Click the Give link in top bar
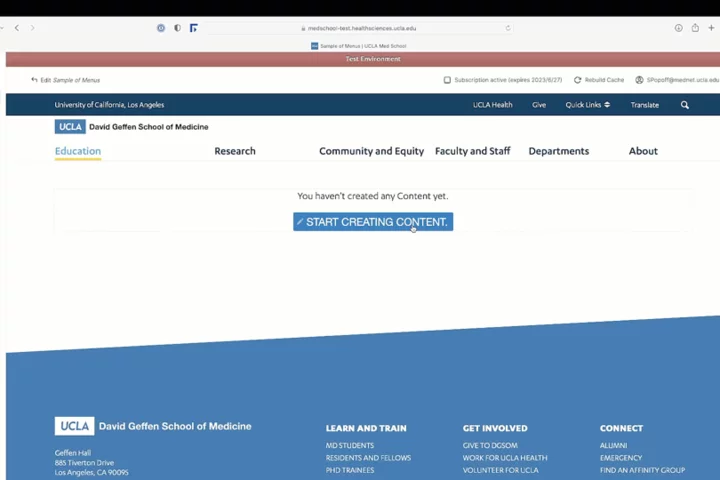 coord(539,105)
